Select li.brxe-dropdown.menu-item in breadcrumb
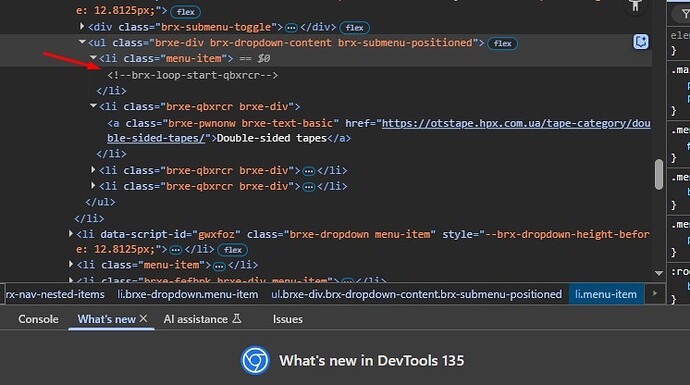Screen dimensions: 690x385 (x=188, y=294)
